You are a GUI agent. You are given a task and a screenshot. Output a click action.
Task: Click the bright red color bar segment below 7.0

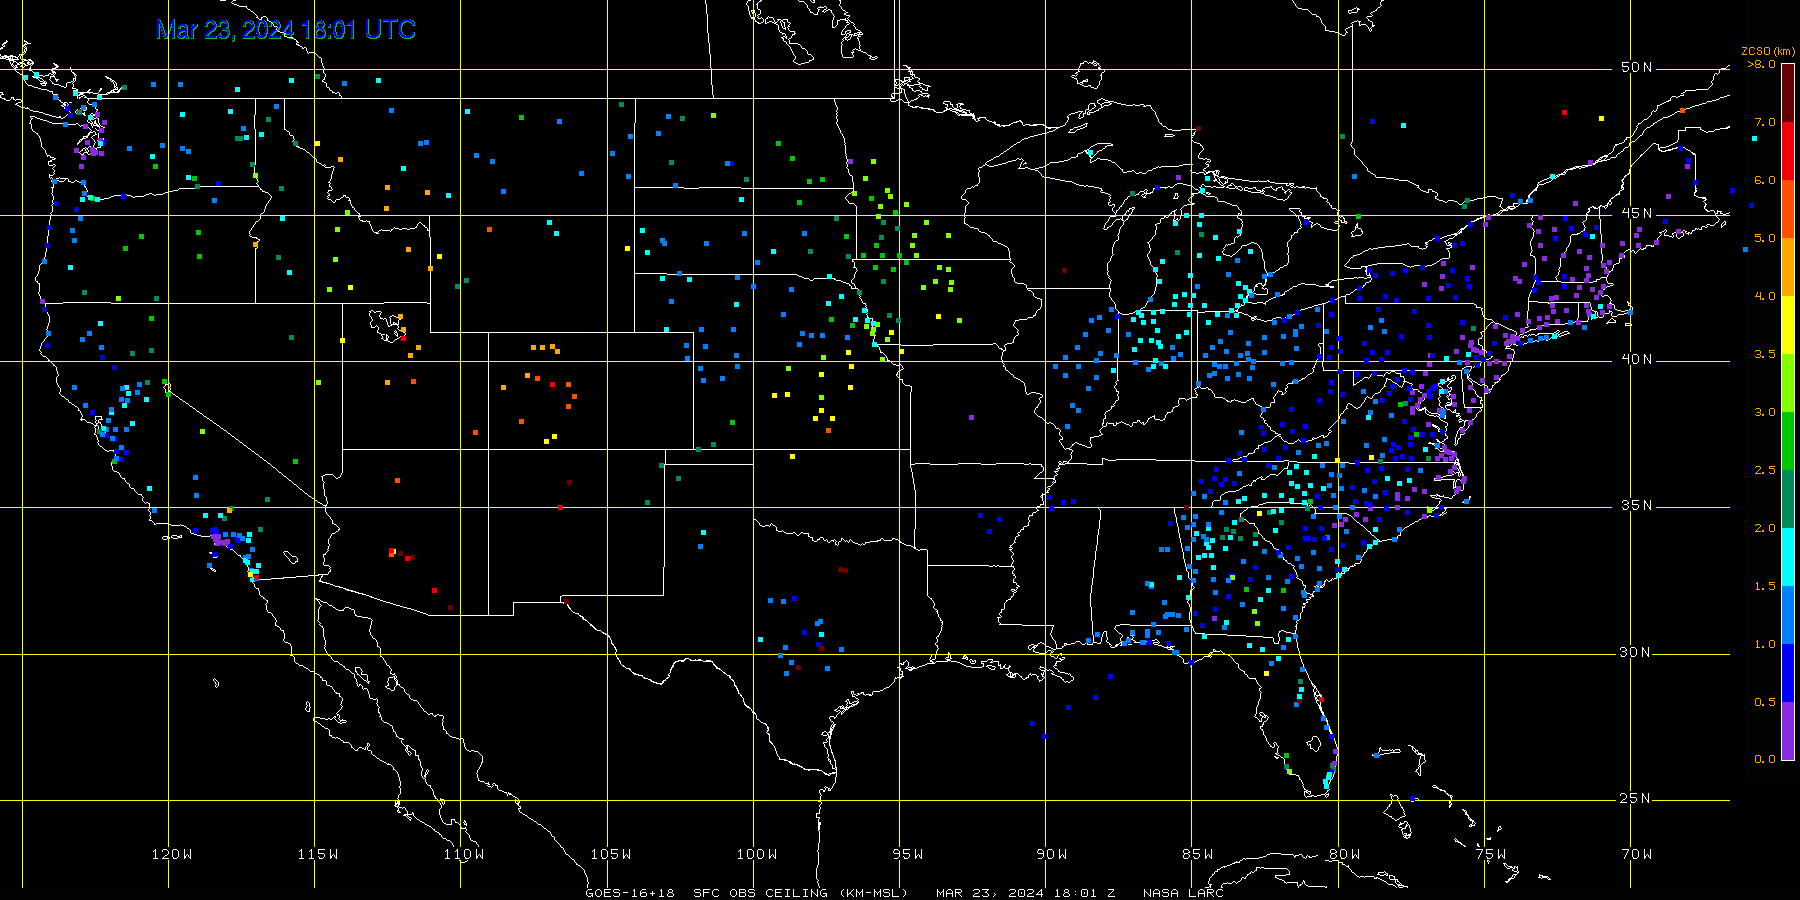[1787, 151]
